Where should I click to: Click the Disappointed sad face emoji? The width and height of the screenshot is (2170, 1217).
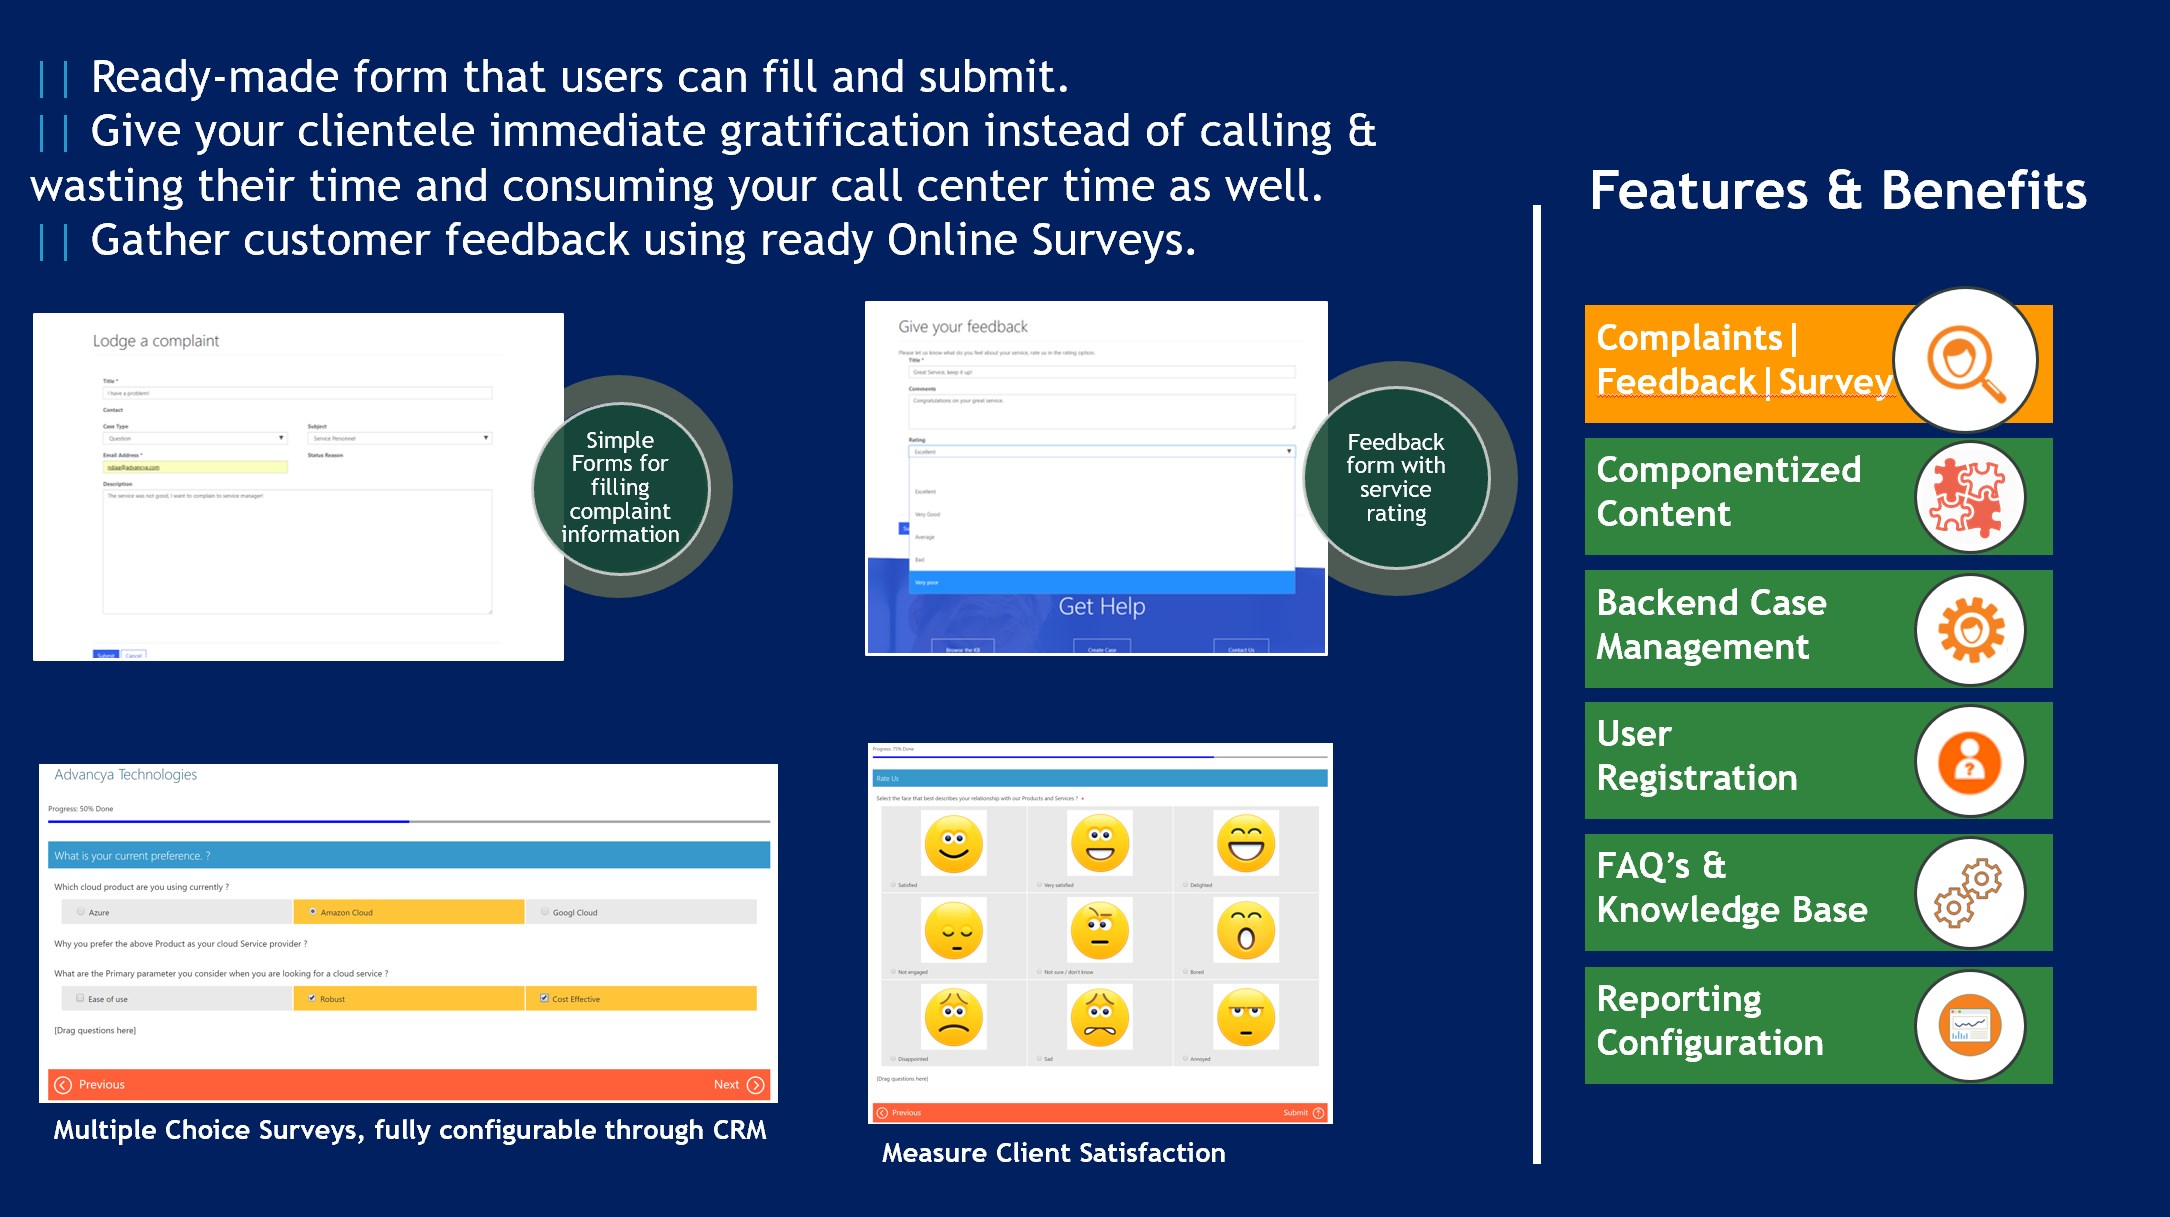pyautogui.click(x=953, y=1017)
